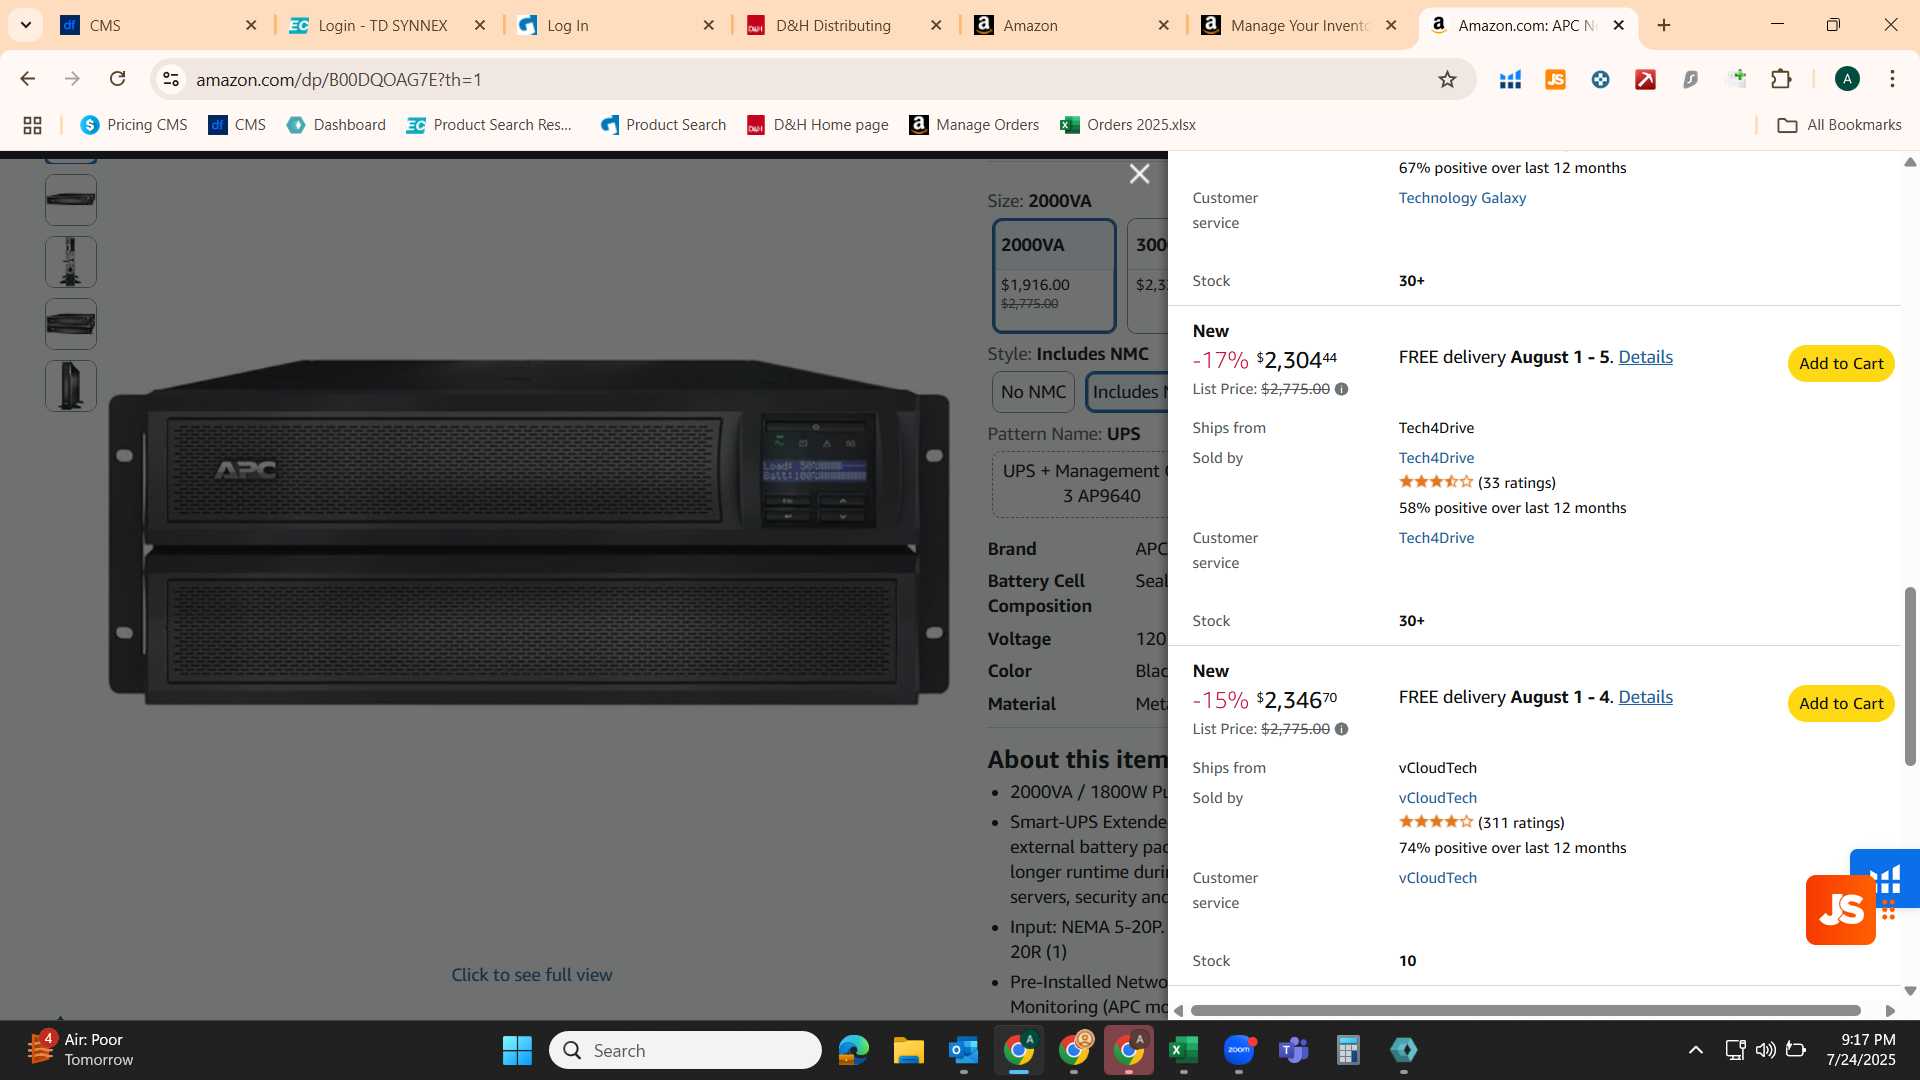Open Chrome profile avatar A
The height and width of the screenshot is (1080, 1920).
1847,79
